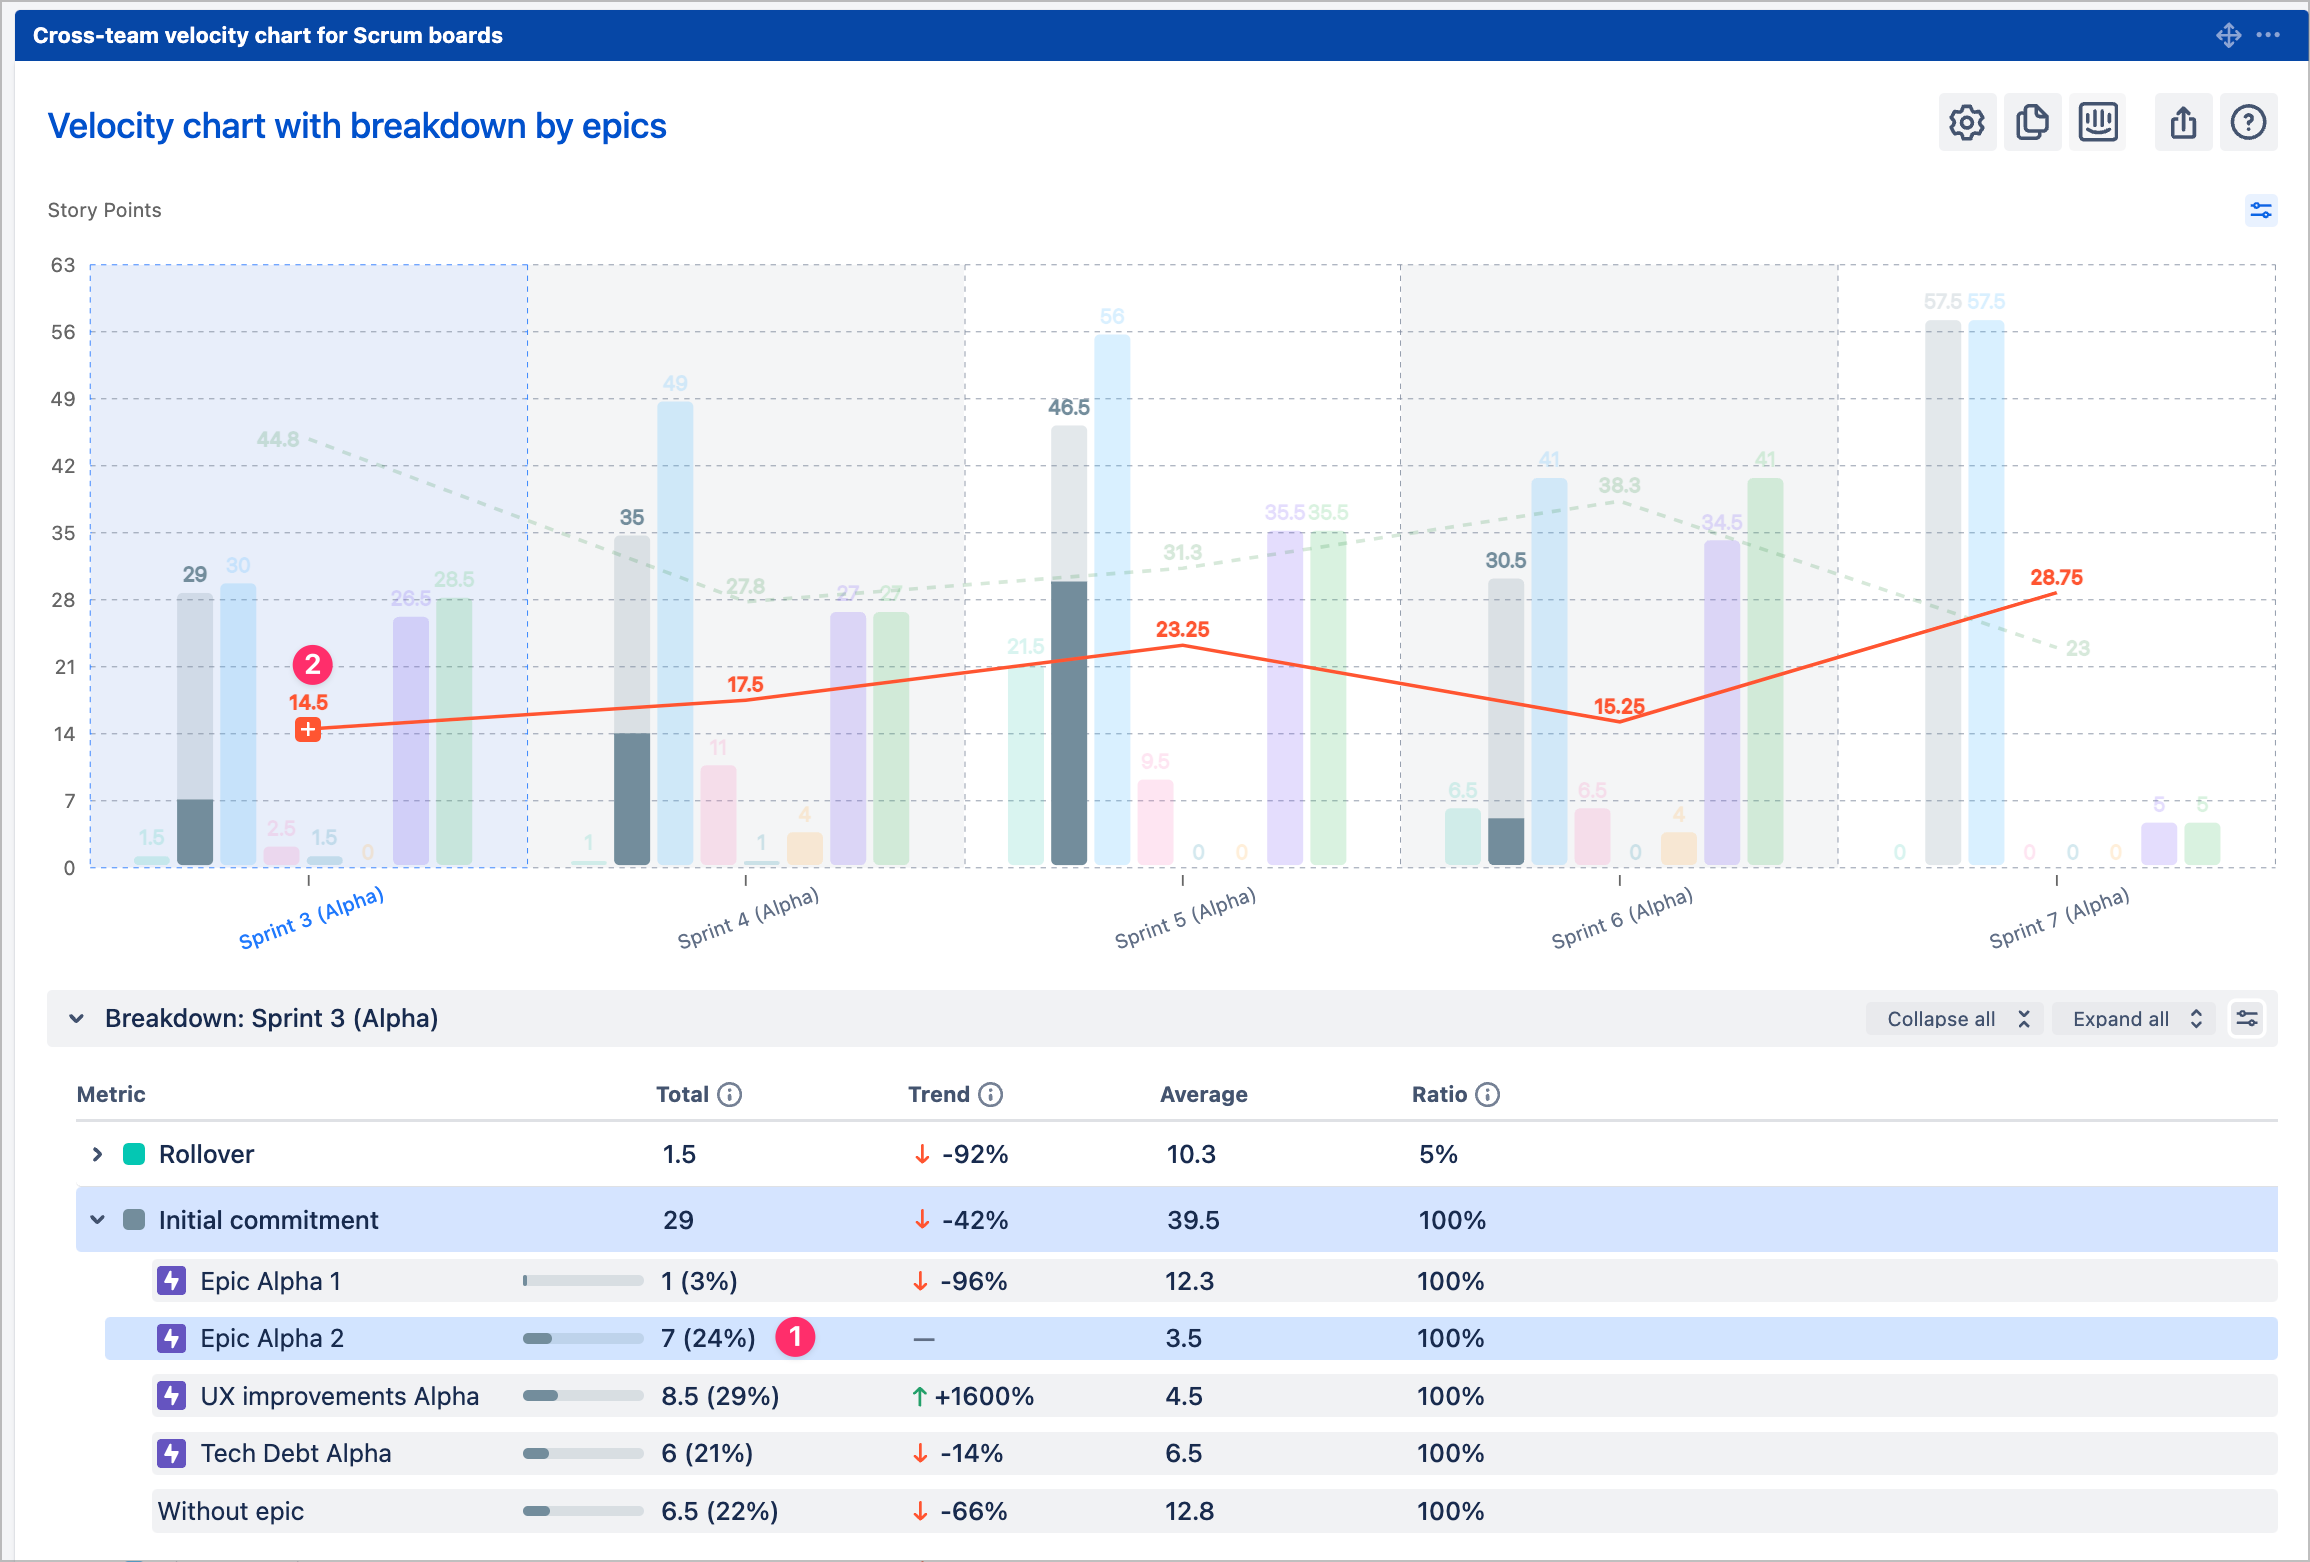Open the gadget more options ellipsis menu
Screen dimensions: 2310x1562
[x=2270, y=35]
